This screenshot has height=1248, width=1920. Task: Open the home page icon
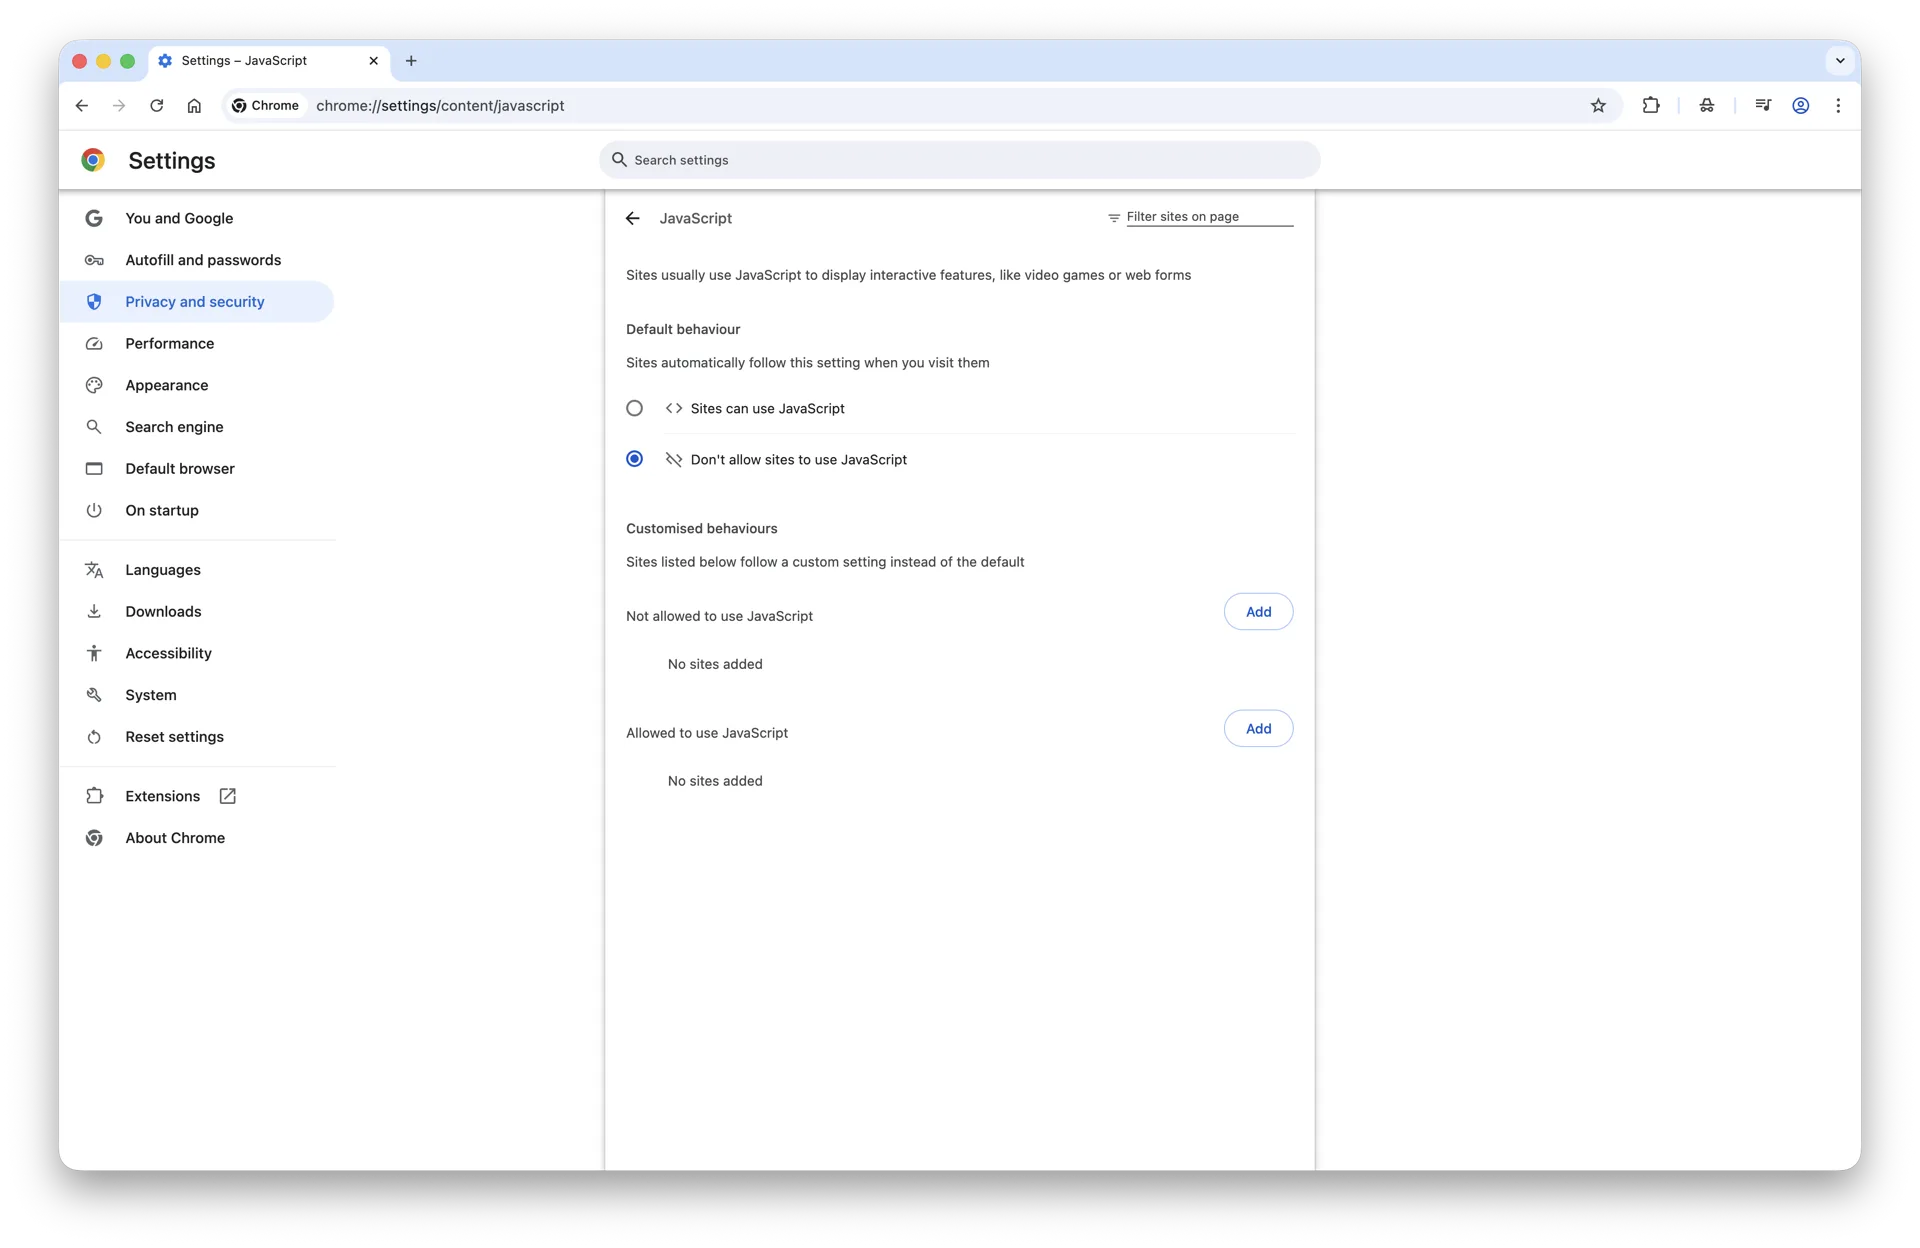click(x=194, y=105)
